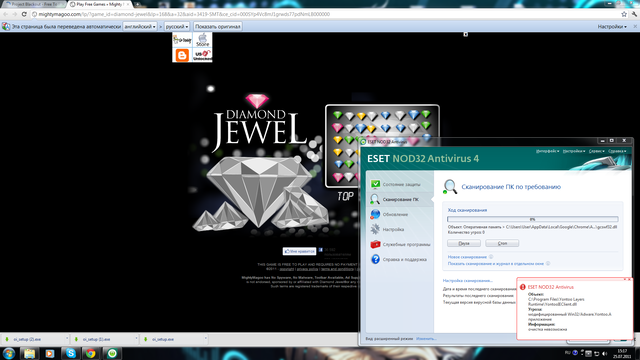Open Интерфейс menu in ESET window

pyautogui.click(x=547, y=151)
